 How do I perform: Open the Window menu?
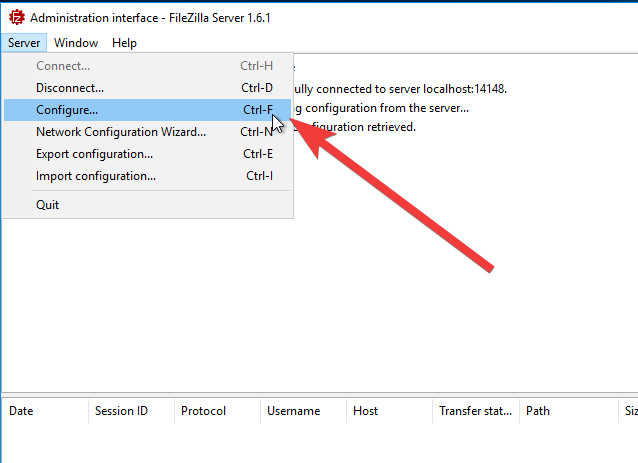76,43
